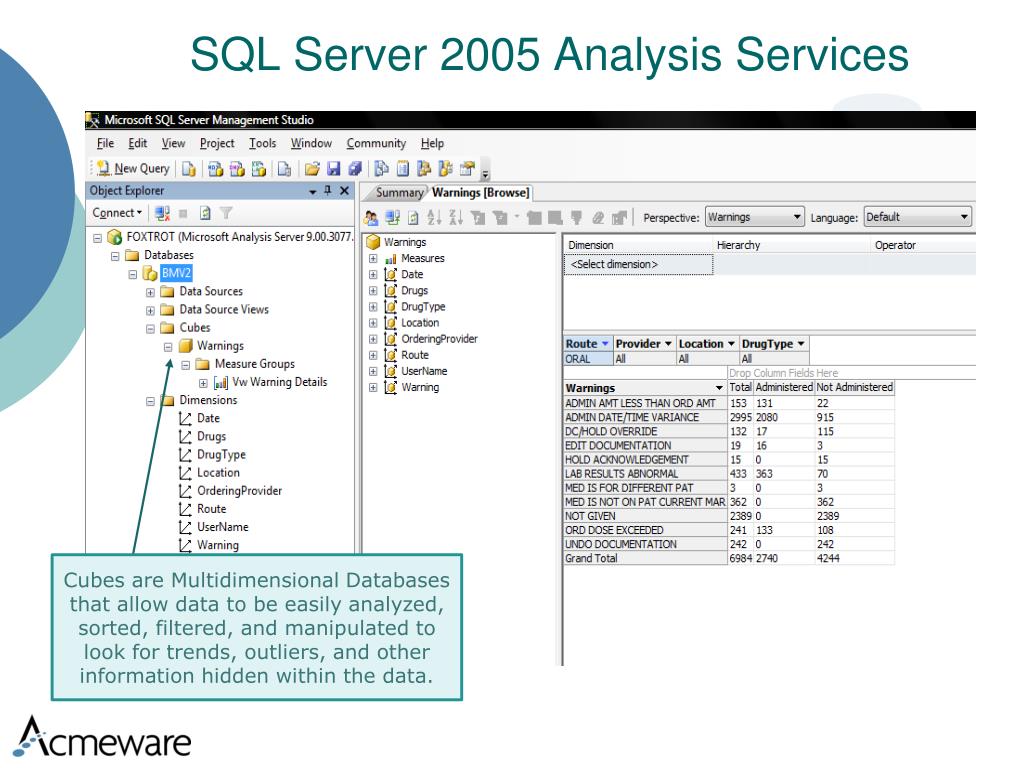Click the Stop icon in Object Explorer toolbar

184,213
